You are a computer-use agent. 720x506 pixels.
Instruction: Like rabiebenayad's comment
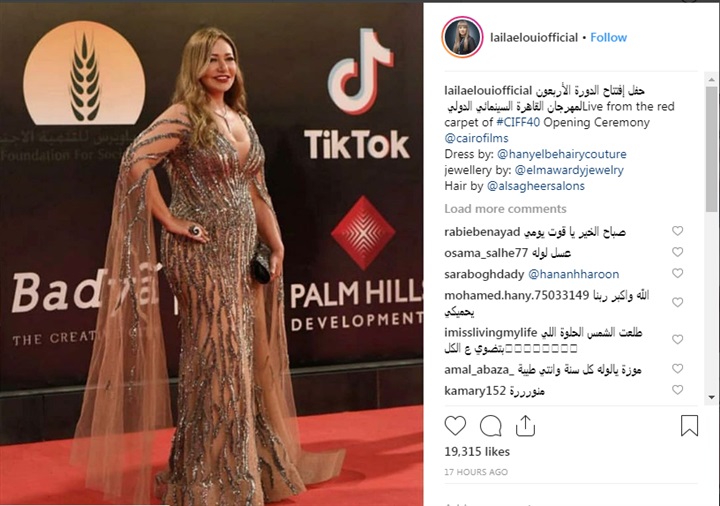[677, 231]
